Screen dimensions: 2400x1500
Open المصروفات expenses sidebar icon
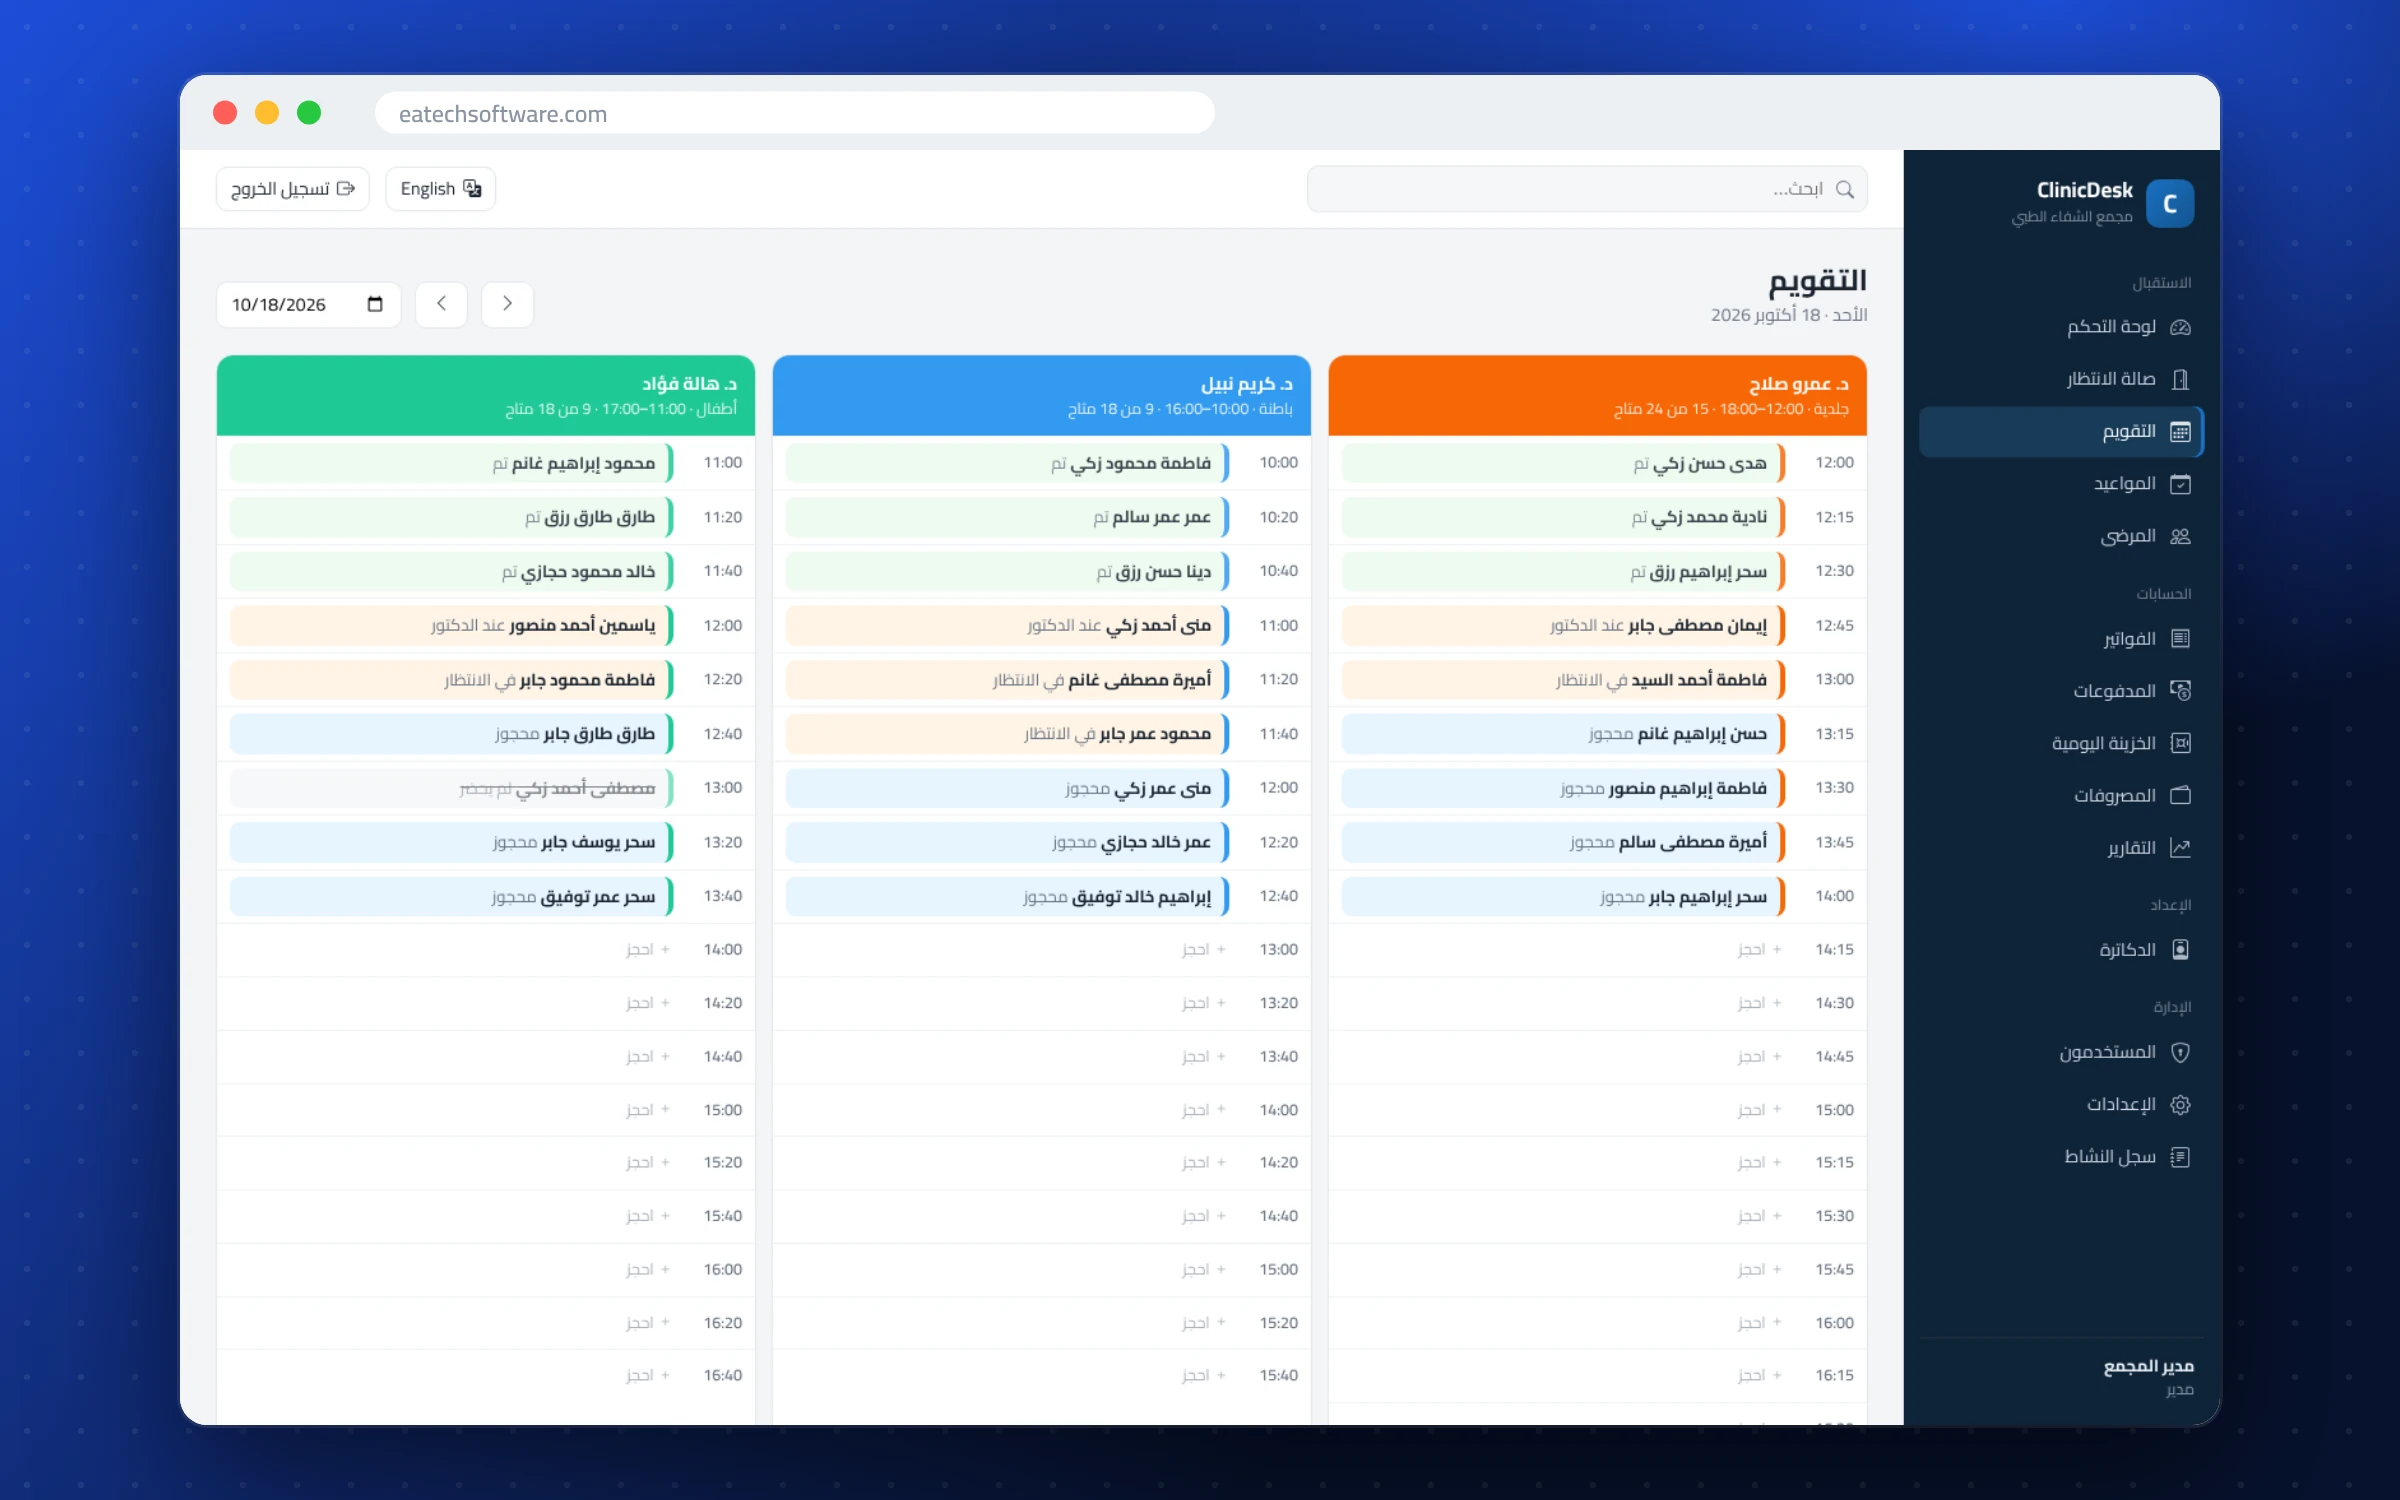point(2180,795)
